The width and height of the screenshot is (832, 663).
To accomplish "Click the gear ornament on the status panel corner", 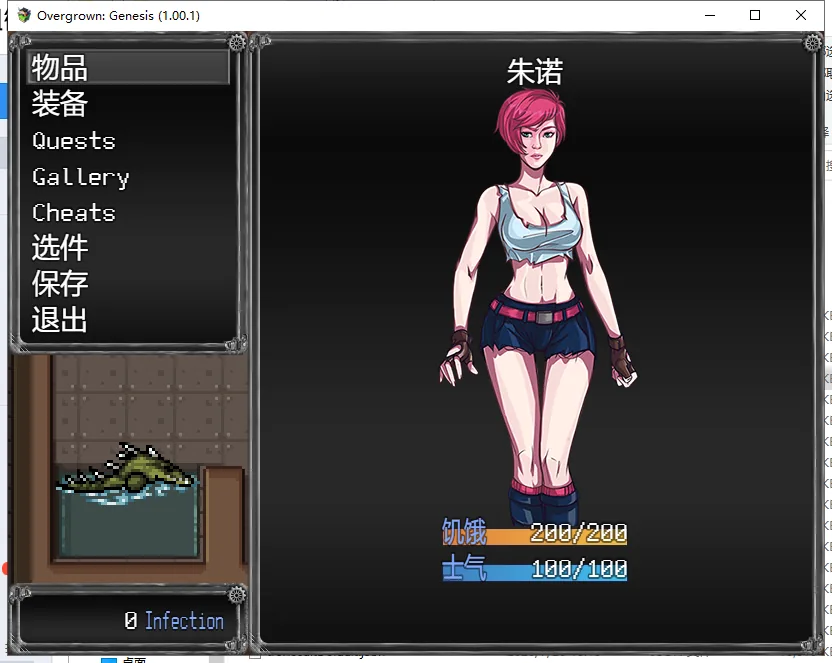I will (812, 42).
